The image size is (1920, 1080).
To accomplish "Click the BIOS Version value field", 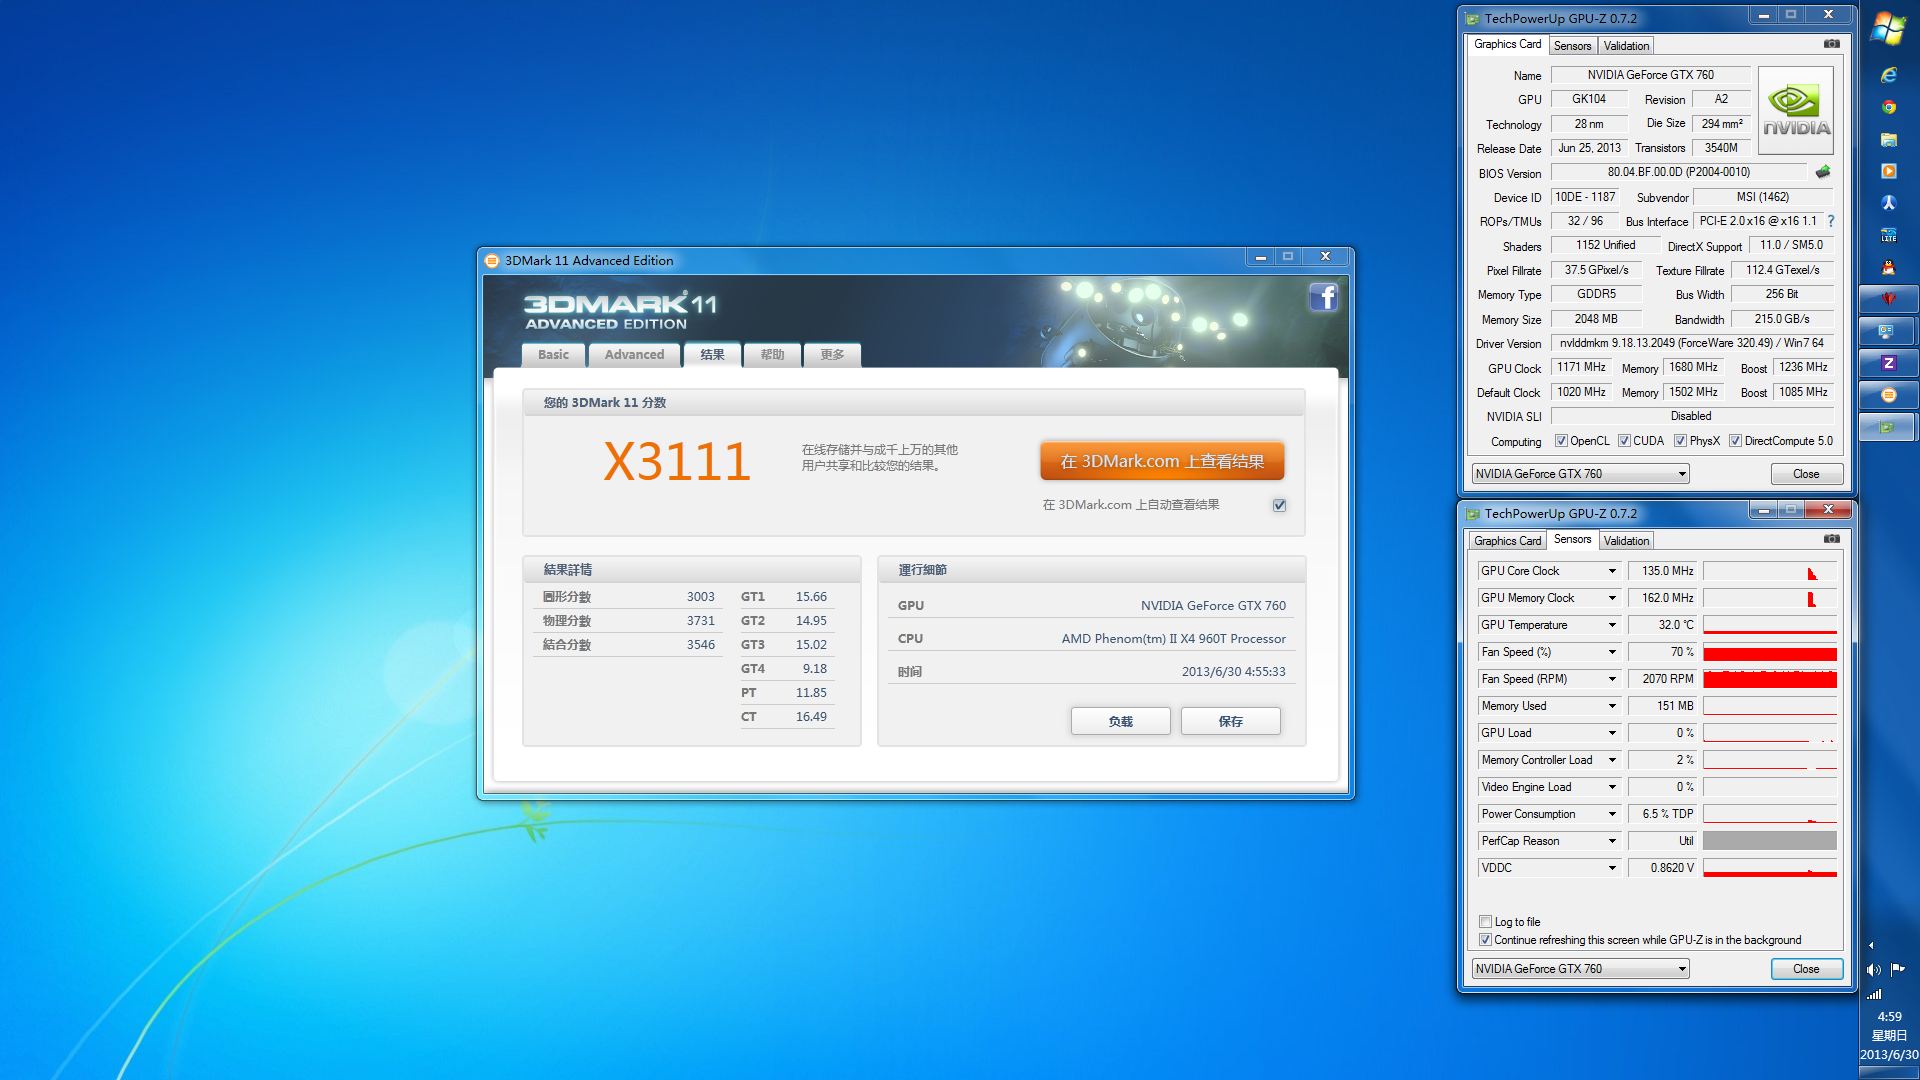I will point(1678,172).
